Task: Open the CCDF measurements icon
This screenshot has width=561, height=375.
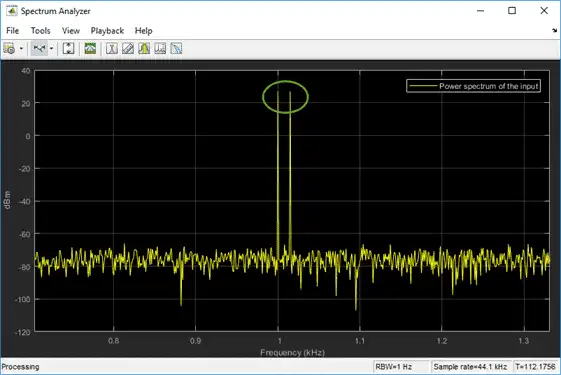Action: [176, 48]
